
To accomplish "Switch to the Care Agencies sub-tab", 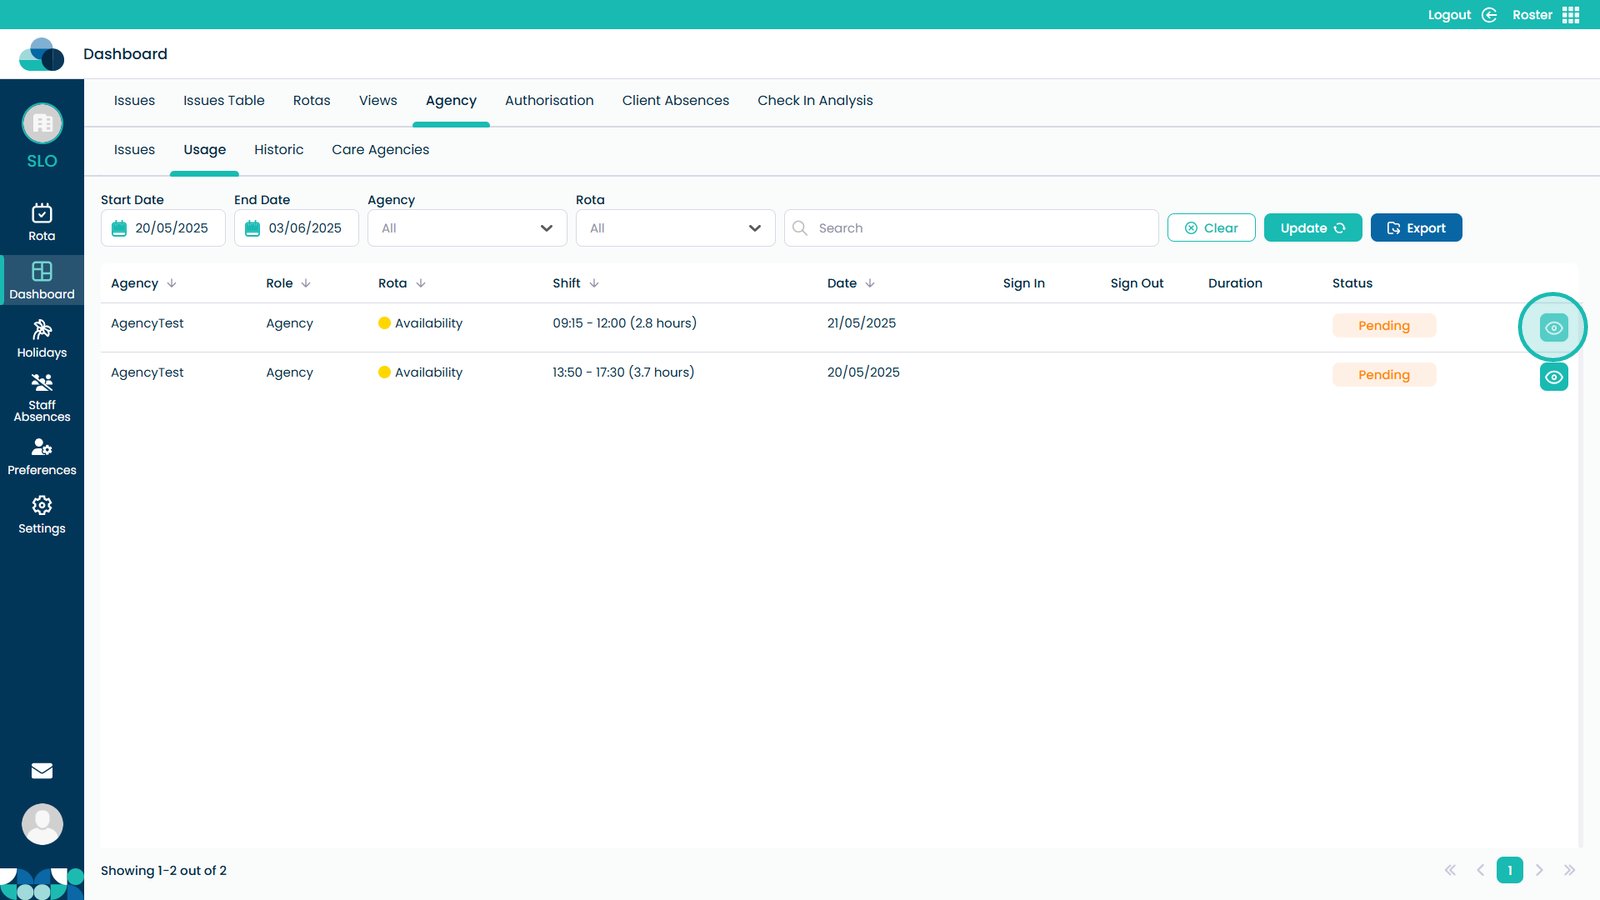I will coord(380,150).
